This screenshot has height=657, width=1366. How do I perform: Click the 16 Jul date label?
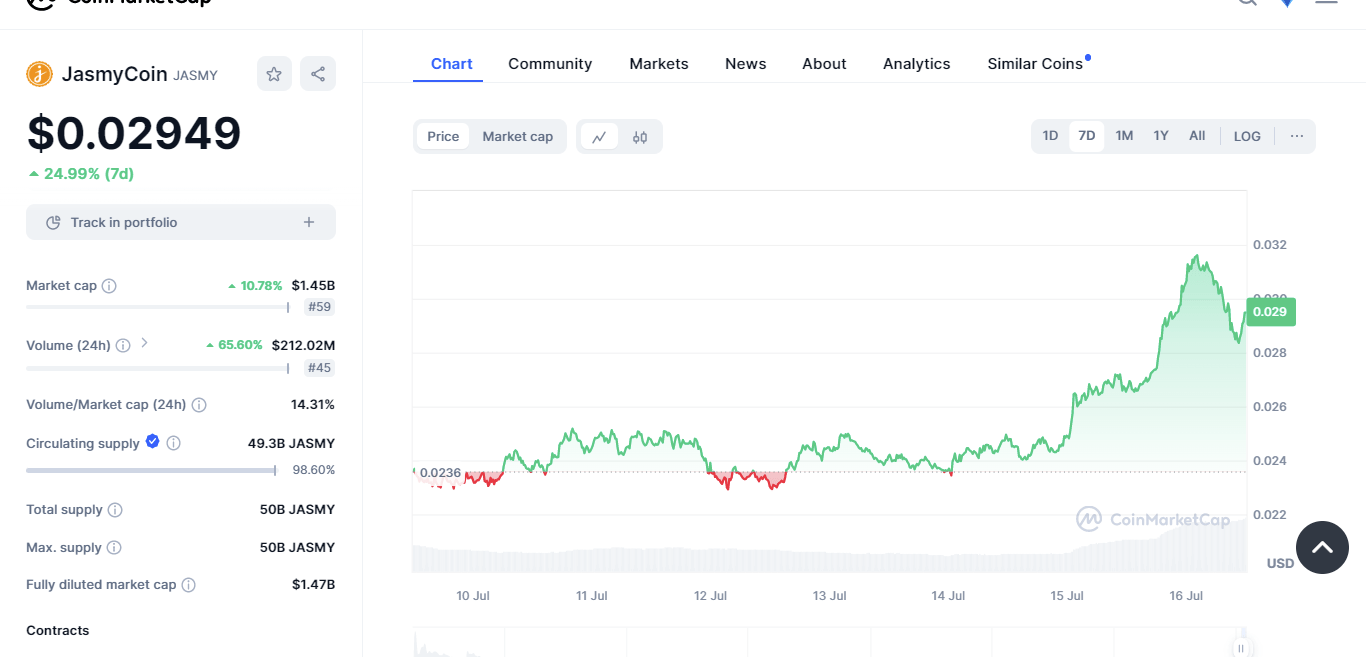1186,596
